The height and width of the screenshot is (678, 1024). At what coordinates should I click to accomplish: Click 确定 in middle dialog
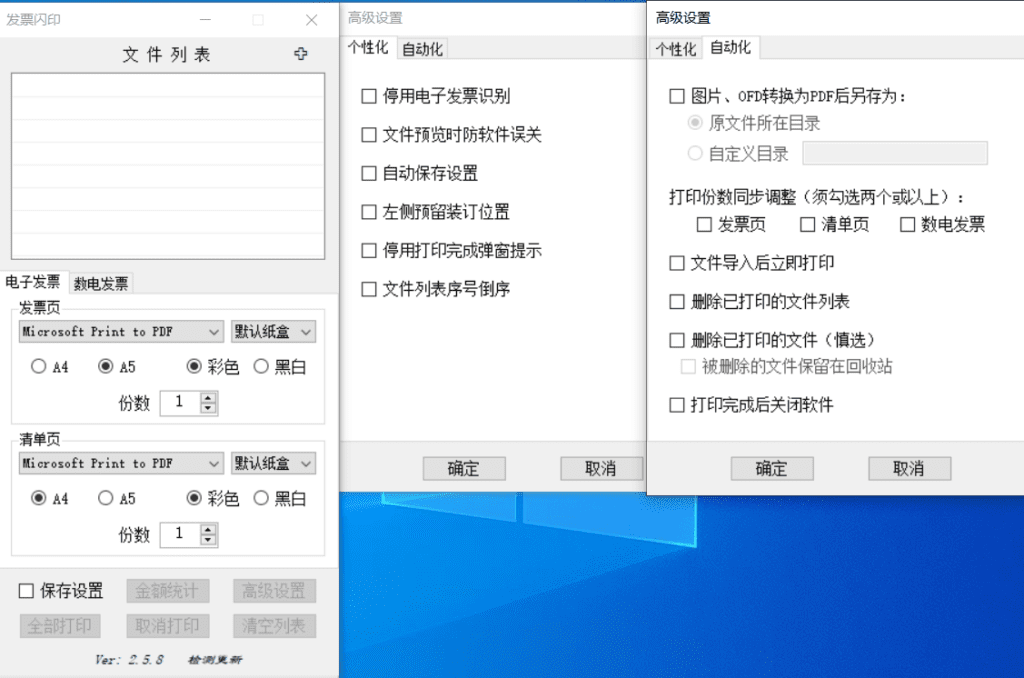pos(464,468)
